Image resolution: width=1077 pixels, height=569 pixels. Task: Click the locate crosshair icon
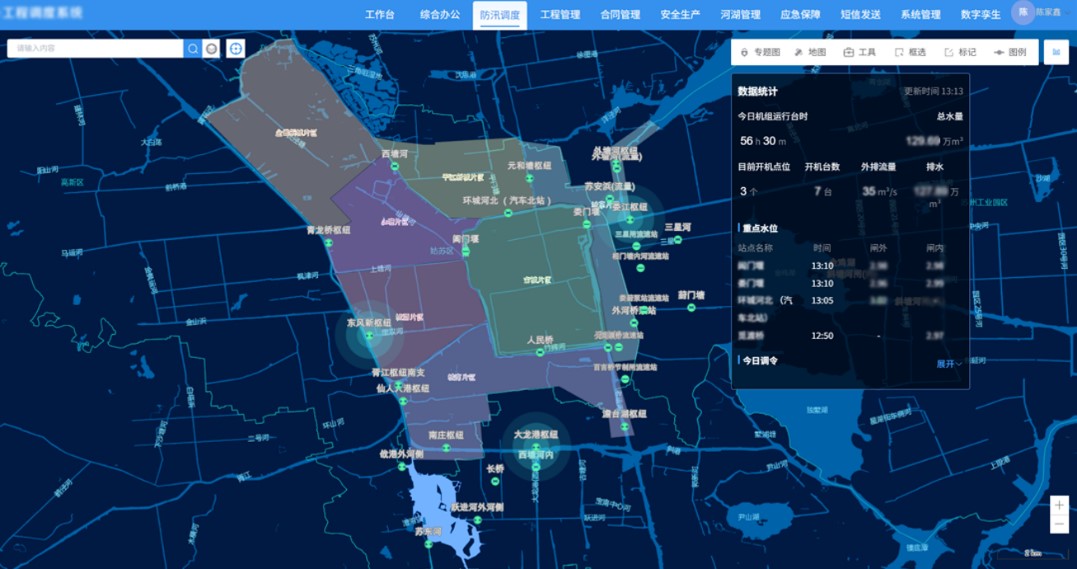click(x=235, y=48)
